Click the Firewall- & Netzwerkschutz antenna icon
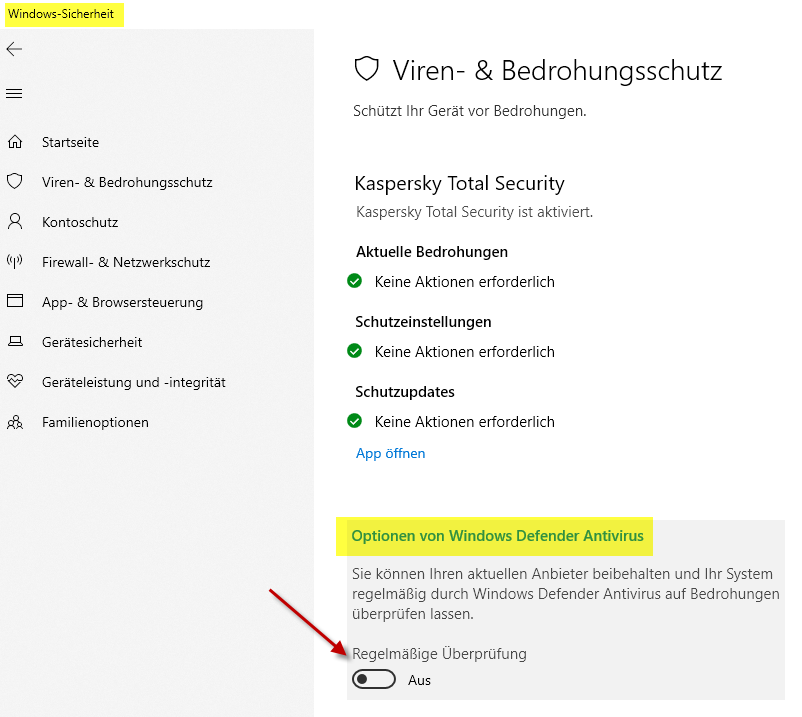The width and height of the screenshot is (802, 717). [14, 262]
